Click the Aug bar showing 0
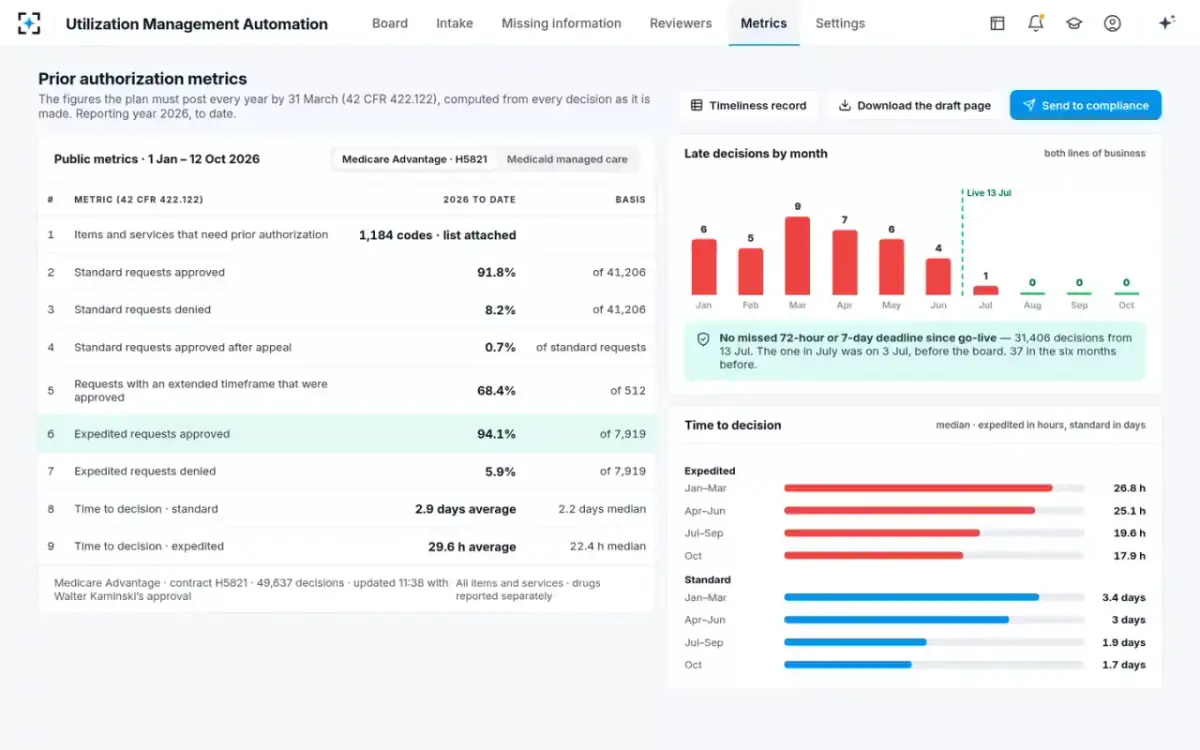This screenshot has height=750, width=1200. click(1032, 293)
